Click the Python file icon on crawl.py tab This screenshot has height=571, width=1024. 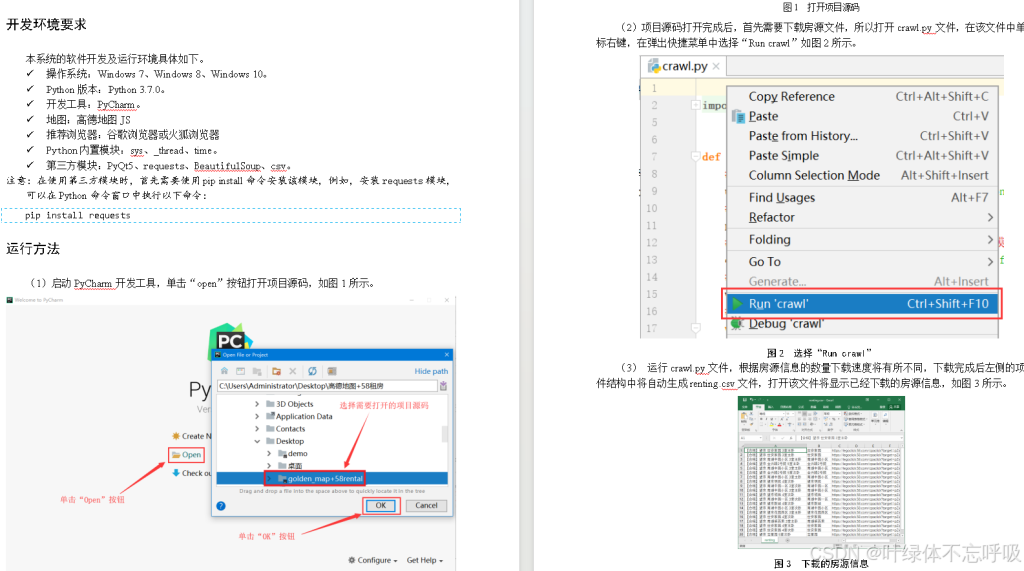[x=654, y=66]
